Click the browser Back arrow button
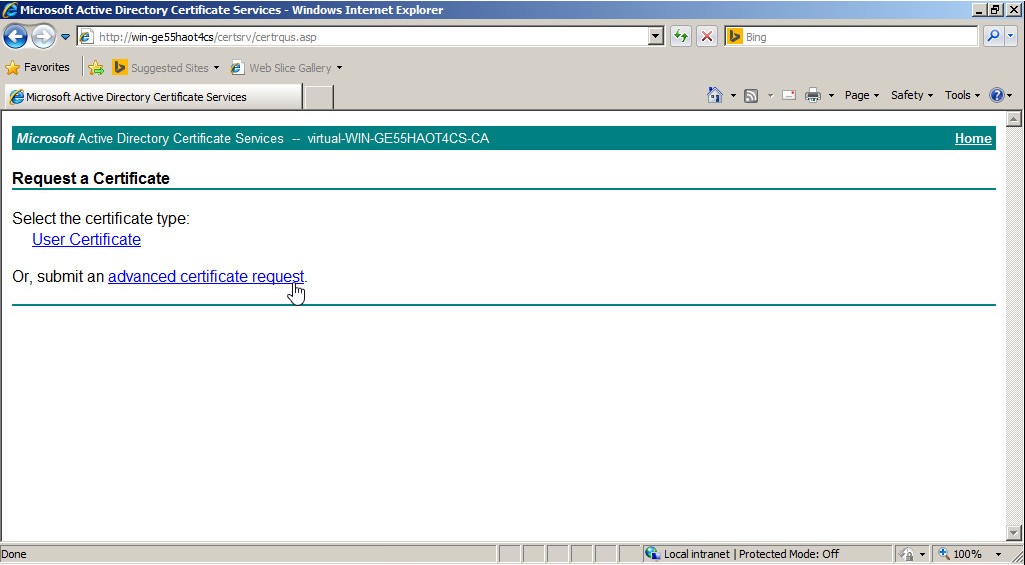 (x=15, y=37)
